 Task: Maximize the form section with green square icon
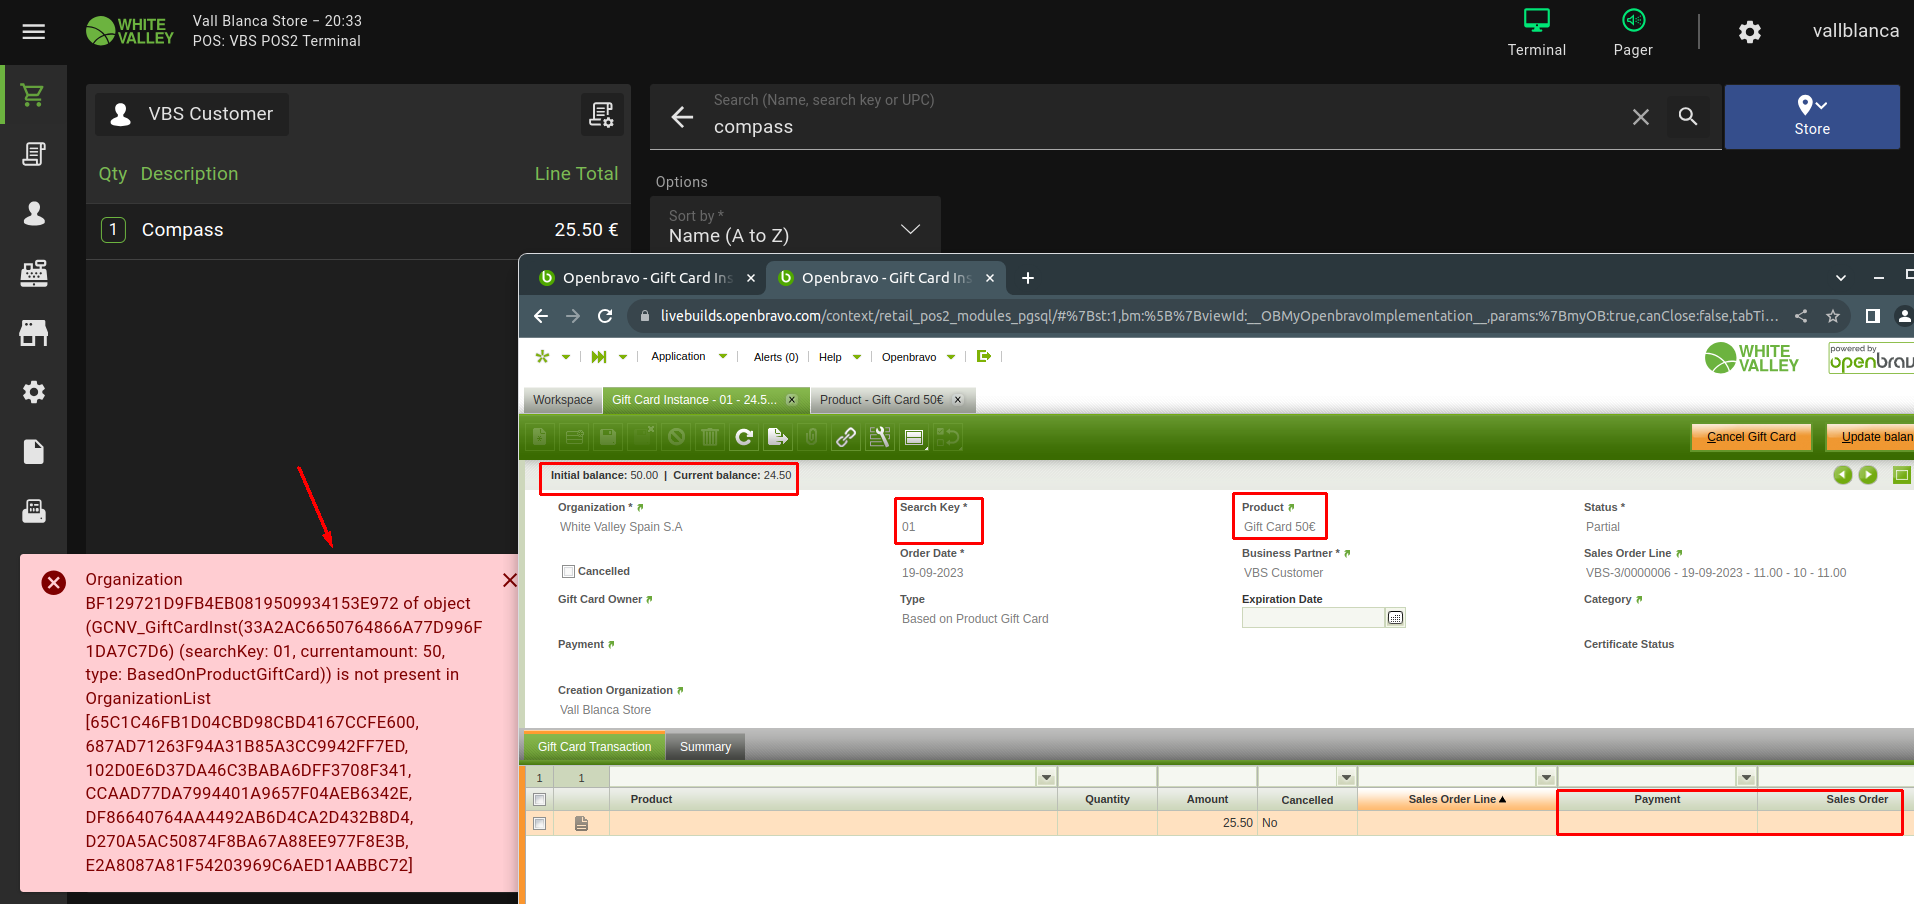tap(1902, 475)
